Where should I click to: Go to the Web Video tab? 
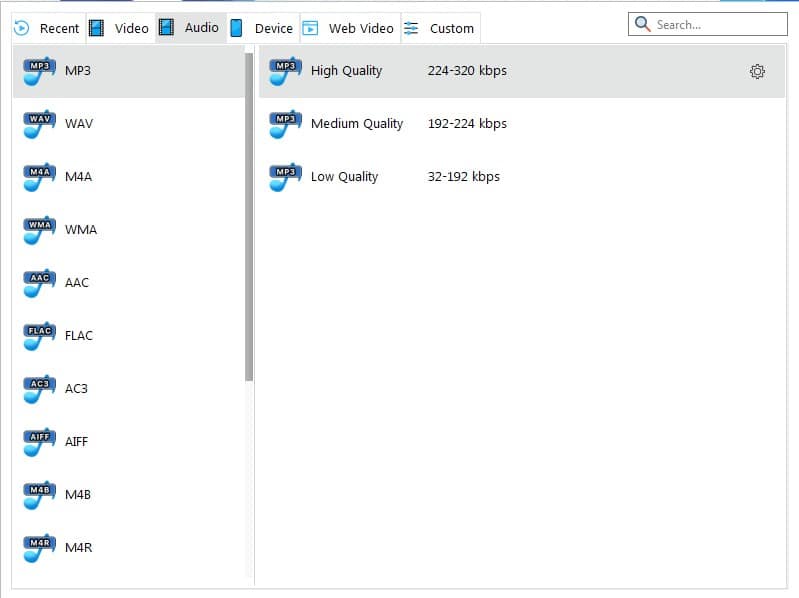pos(349,28)
